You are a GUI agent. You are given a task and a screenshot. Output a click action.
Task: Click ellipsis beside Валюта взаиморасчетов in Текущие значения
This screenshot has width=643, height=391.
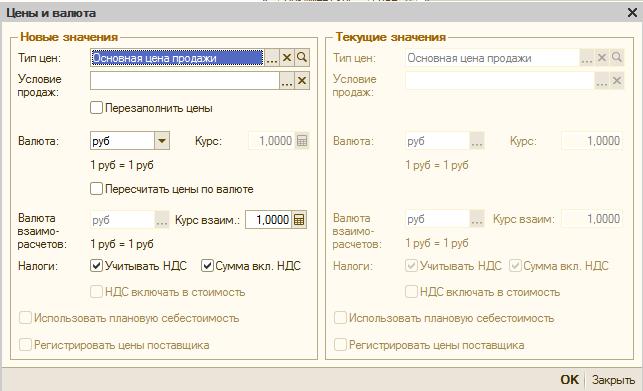pos(477,220)
